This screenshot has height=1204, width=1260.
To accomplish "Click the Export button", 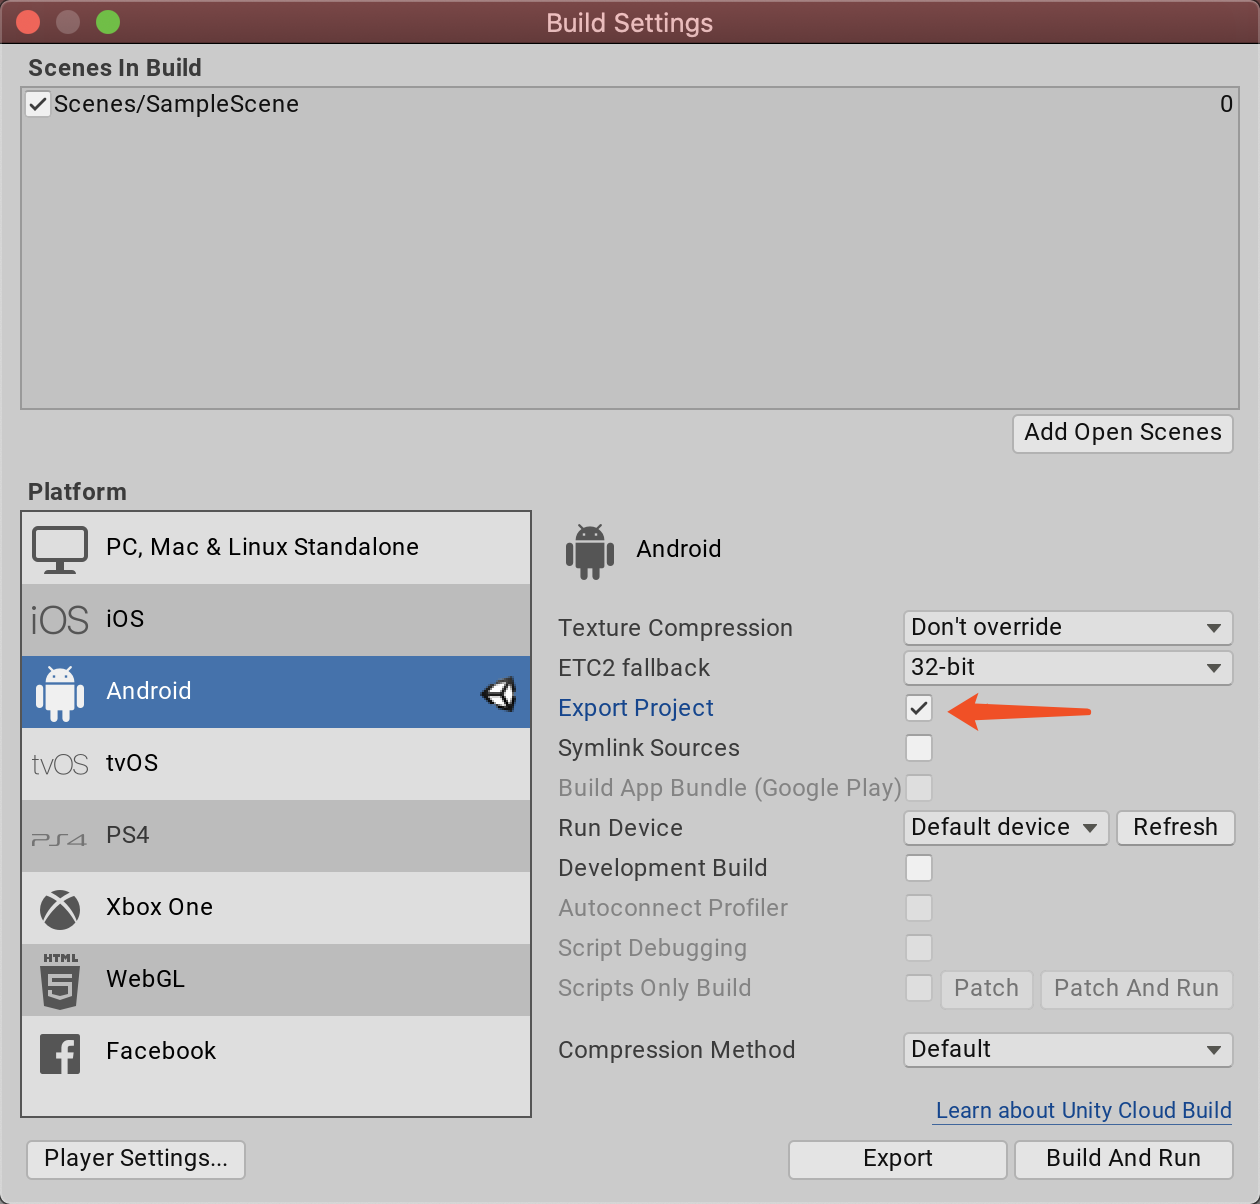I will (x=898, y=1159).
